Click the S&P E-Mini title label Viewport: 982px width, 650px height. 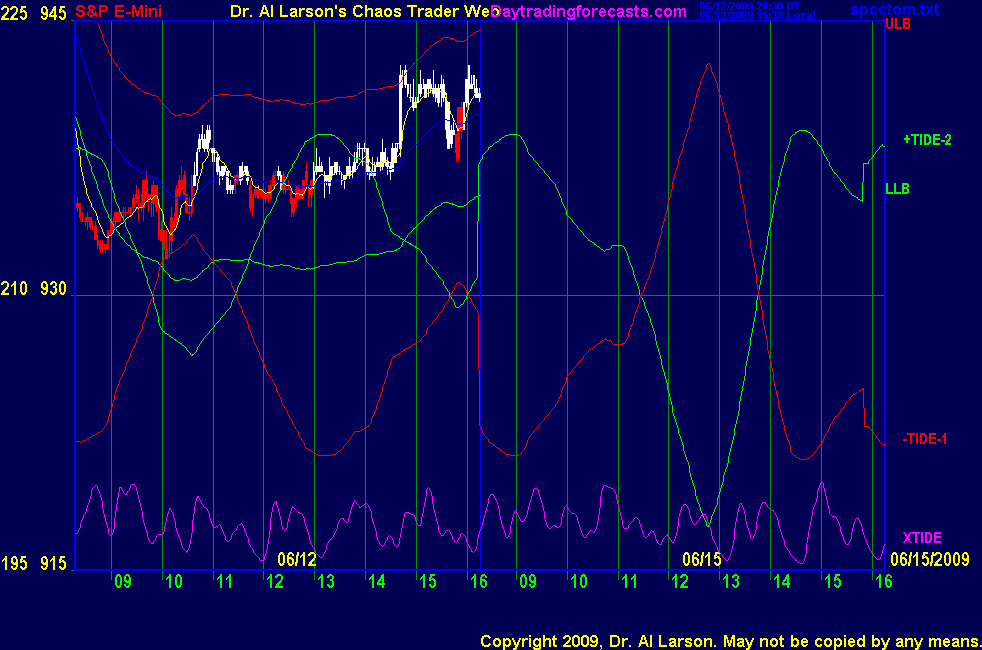tap(119, 12)
